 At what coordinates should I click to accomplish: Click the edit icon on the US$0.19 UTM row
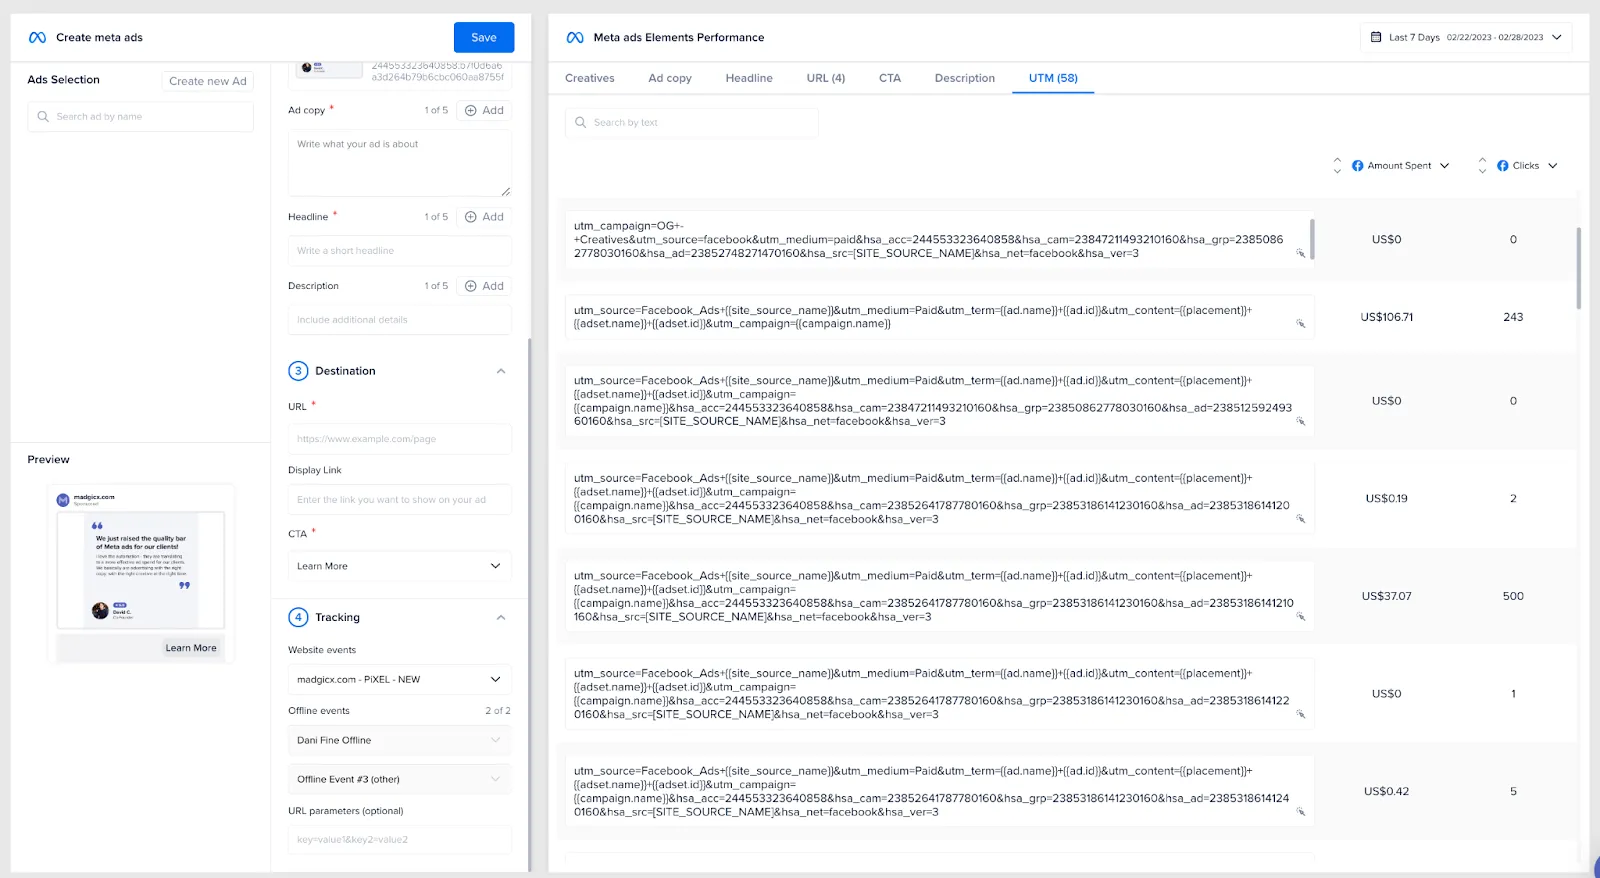(x=1301, y=519)
